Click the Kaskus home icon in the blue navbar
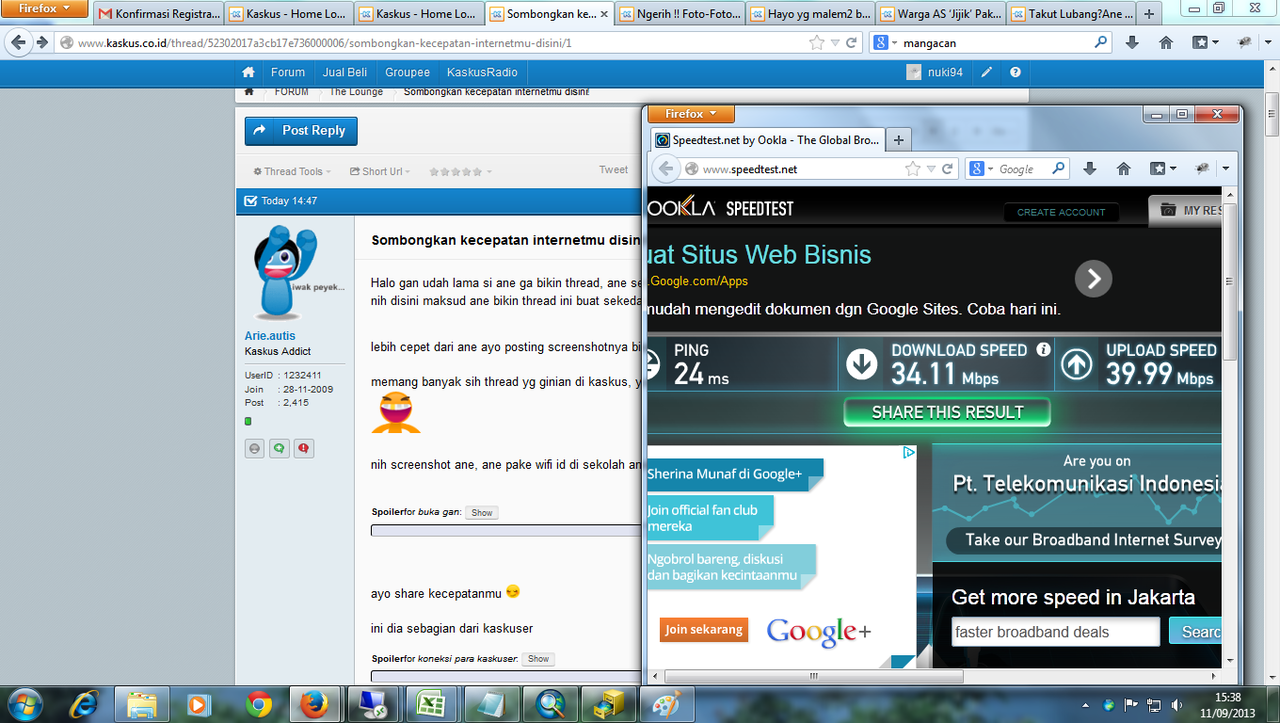 tap(249, 72)
